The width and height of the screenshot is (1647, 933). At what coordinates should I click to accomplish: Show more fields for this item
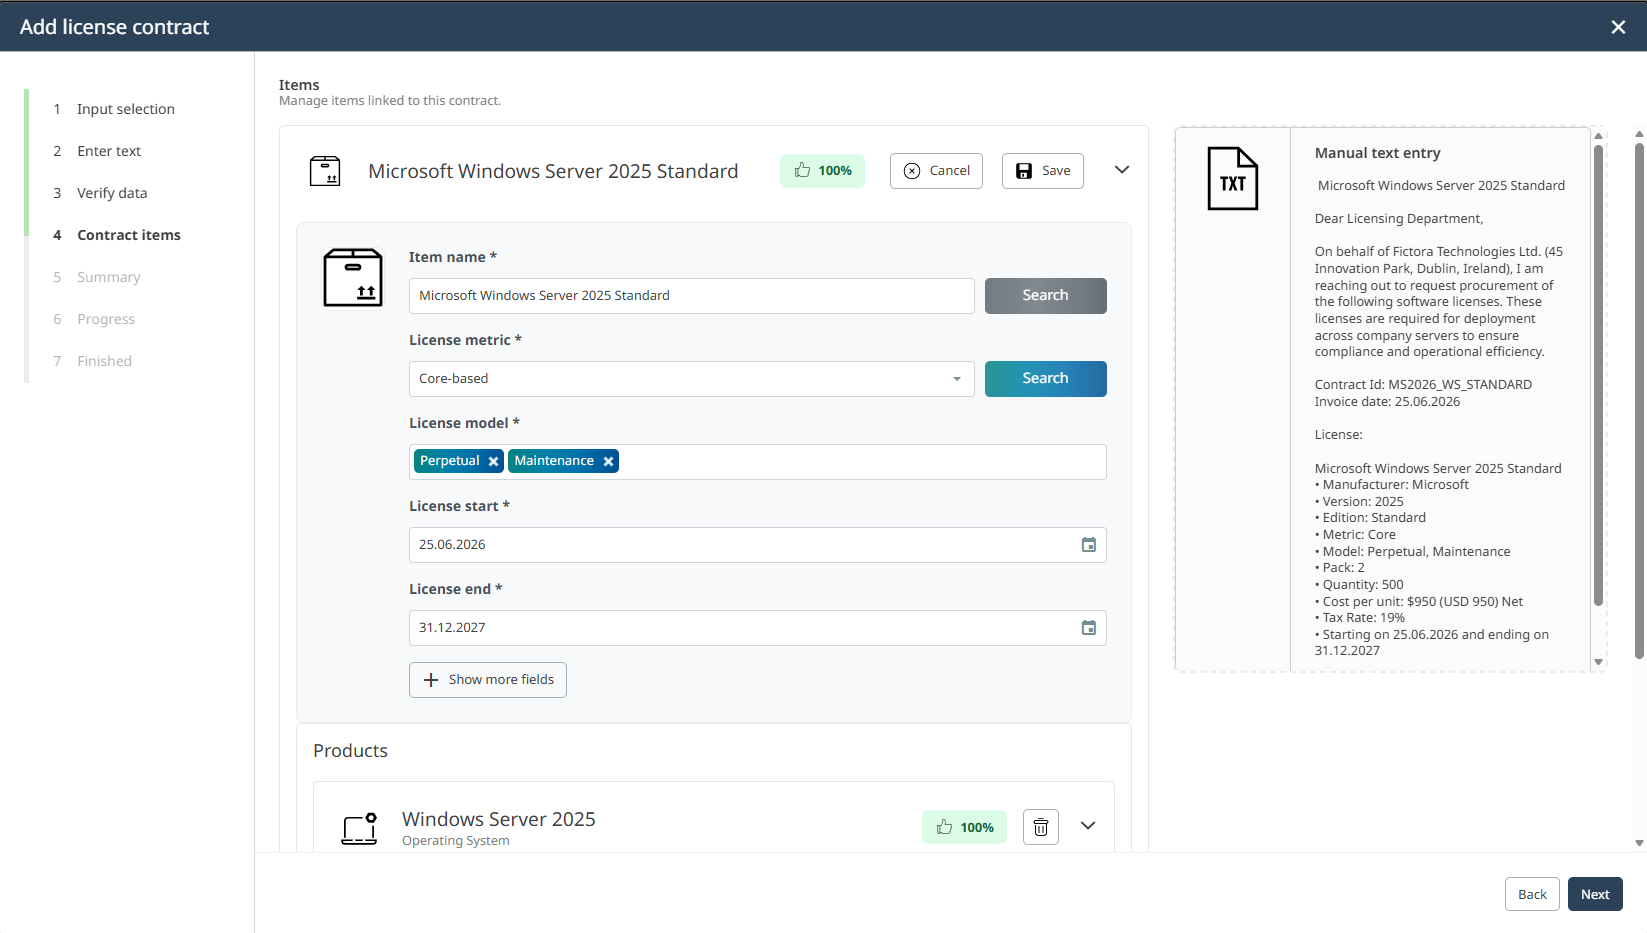pos(488,680)
